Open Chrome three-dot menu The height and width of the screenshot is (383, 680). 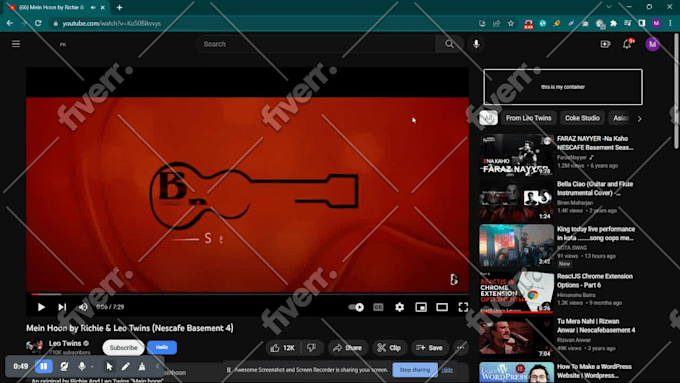coord(670,23)
